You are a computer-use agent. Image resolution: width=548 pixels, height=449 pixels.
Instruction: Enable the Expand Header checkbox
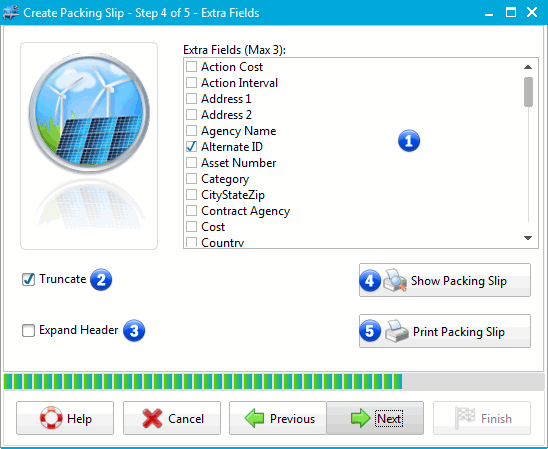28,330
